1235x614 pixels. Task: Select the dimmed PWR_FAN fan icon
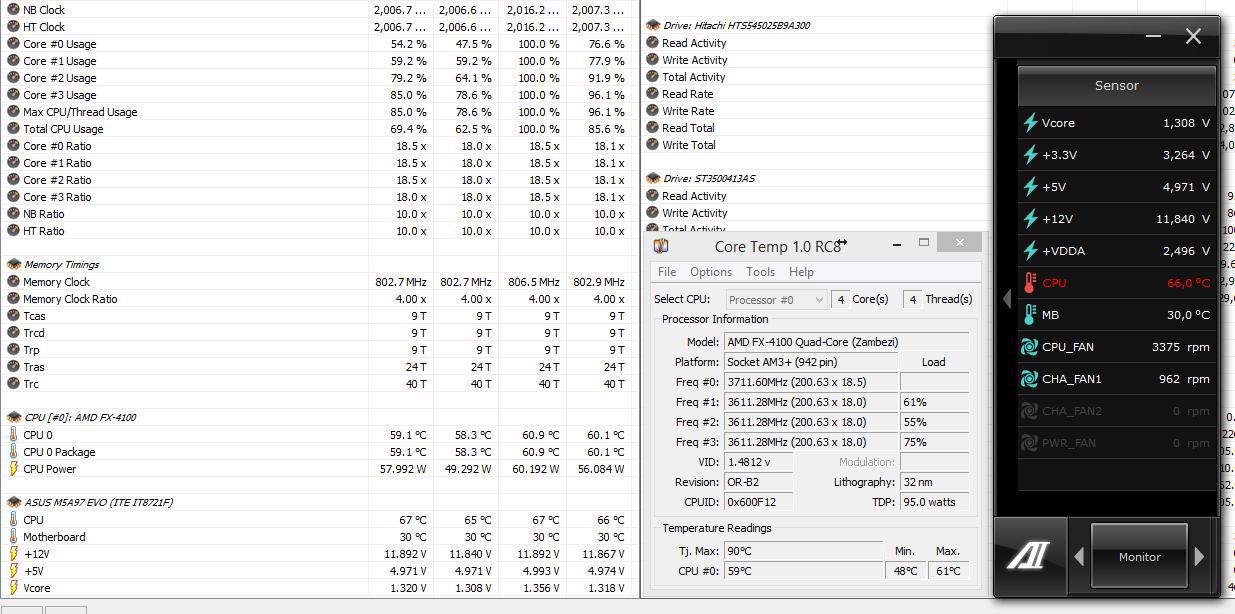[x=1029, y=443]
